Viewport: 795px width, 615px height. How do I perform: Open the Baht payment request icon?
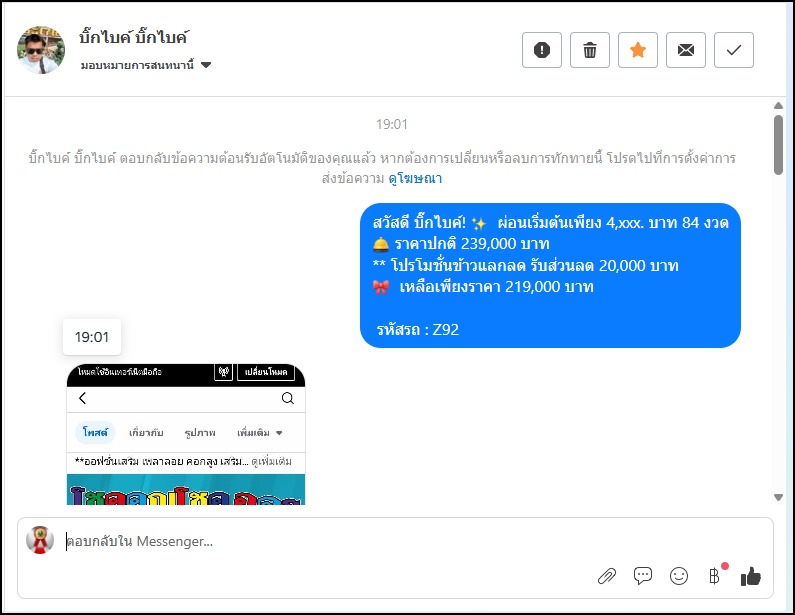(x=714, y=576)
